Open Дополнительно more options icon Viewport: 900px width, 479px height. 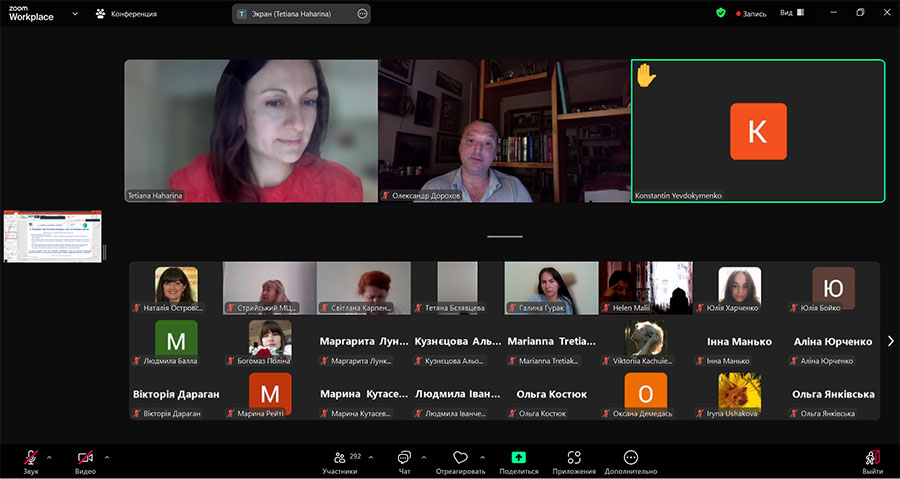pos(631,457)
